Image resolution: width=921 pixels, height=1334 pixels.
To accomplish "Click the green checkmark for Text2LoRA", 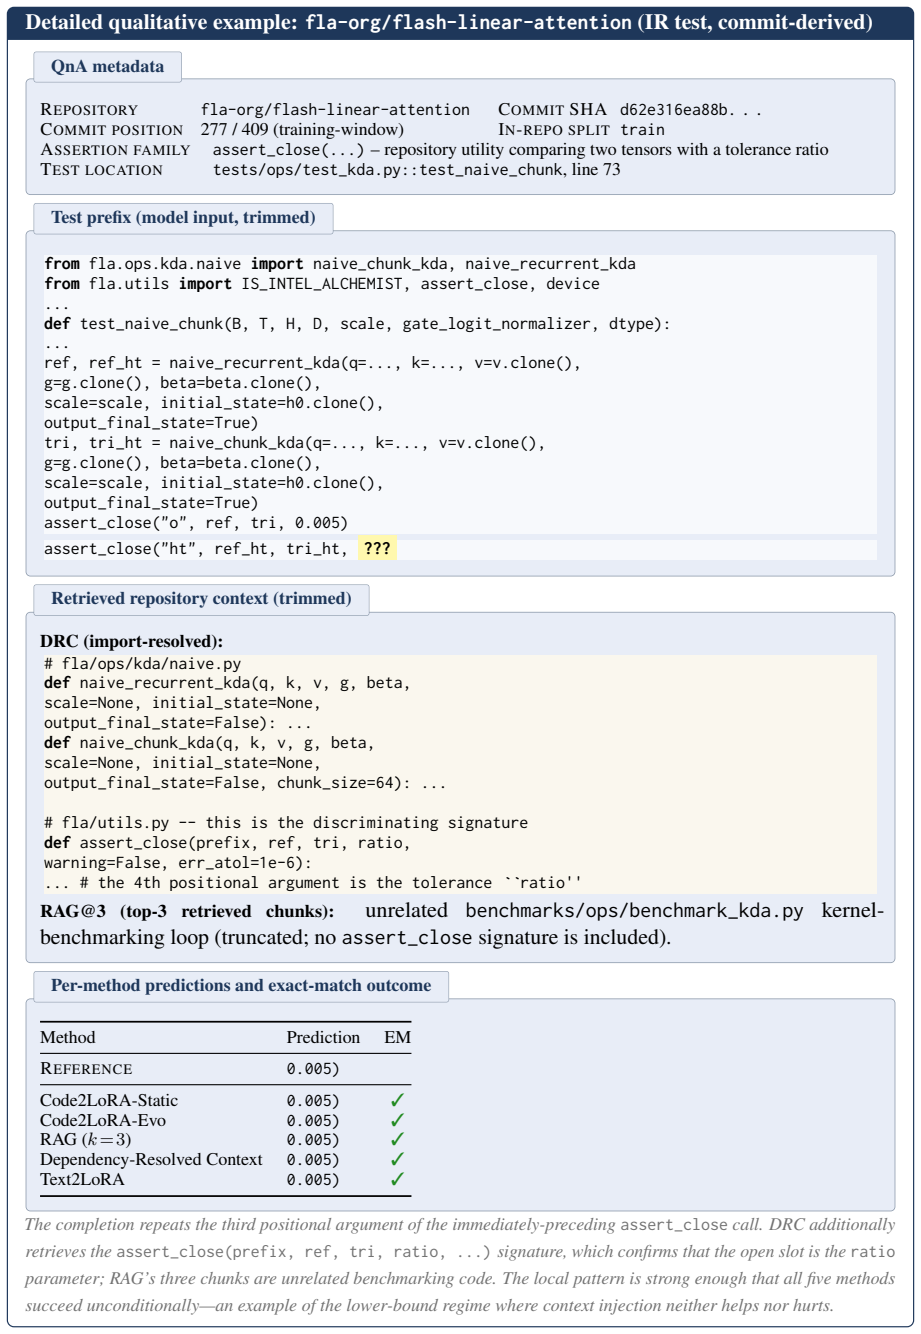I will pyautogui.click(x=397, y=1180).
